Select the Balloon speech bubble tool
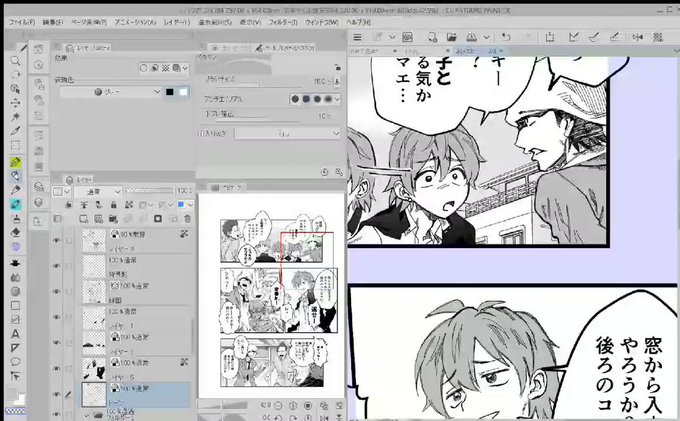The height and width of the screenshot is (421, 680). [x=15, y=362]
